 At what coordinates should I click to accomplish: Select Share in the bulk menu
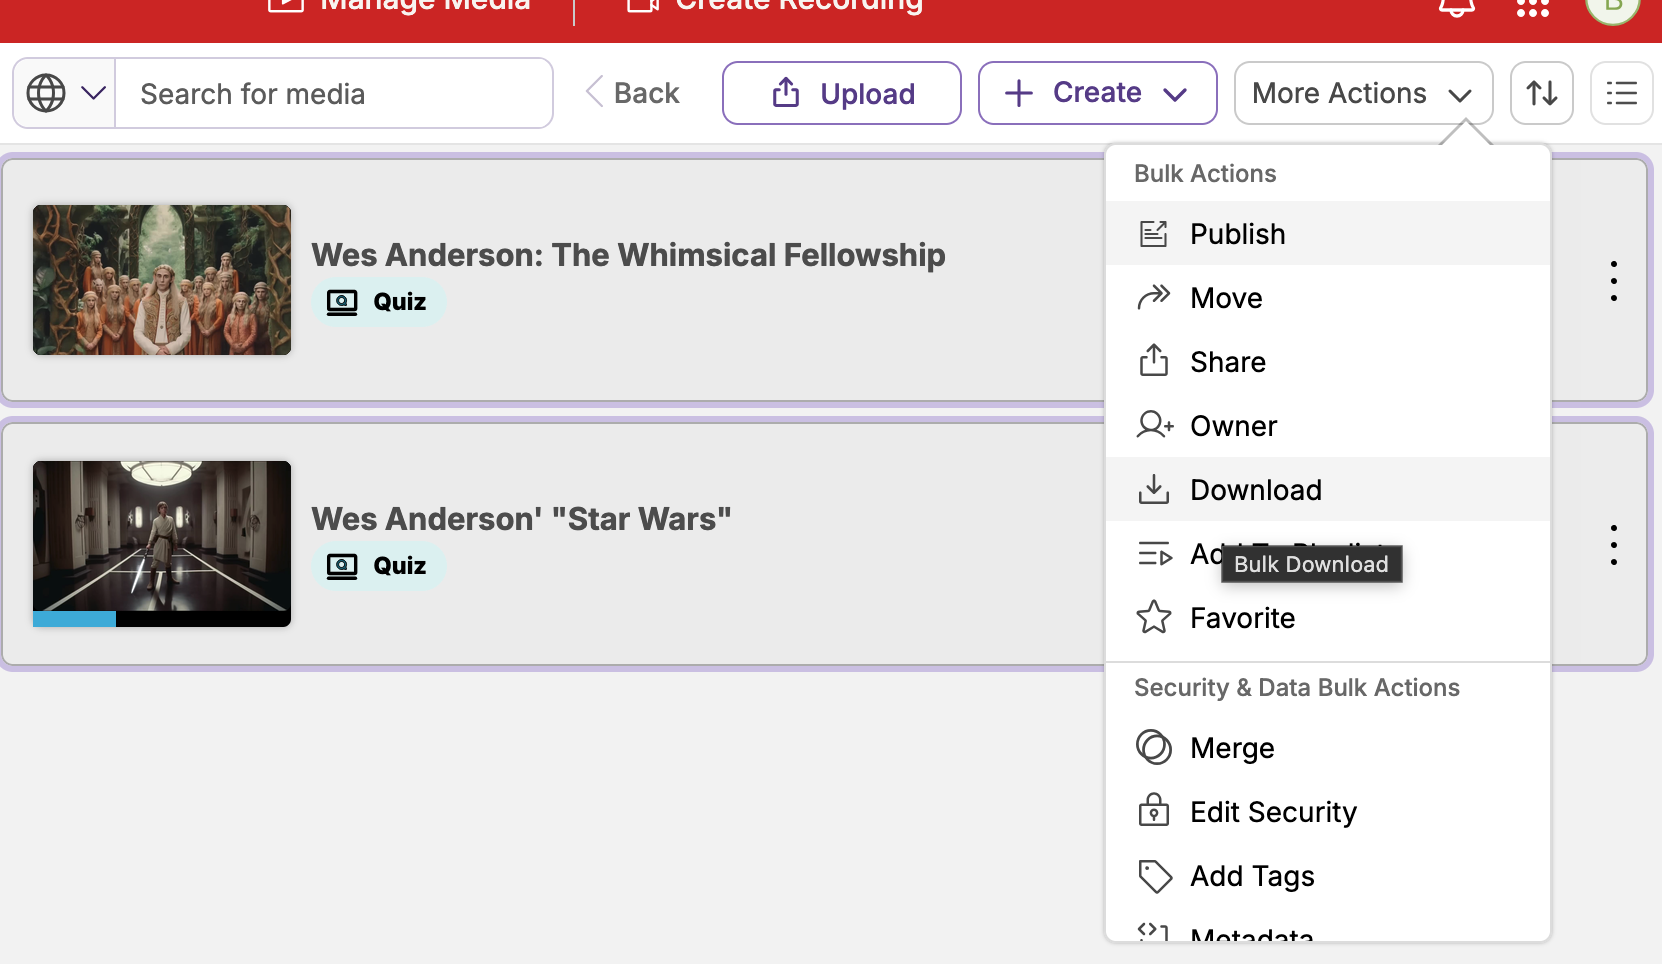(x=1328, y=362)
